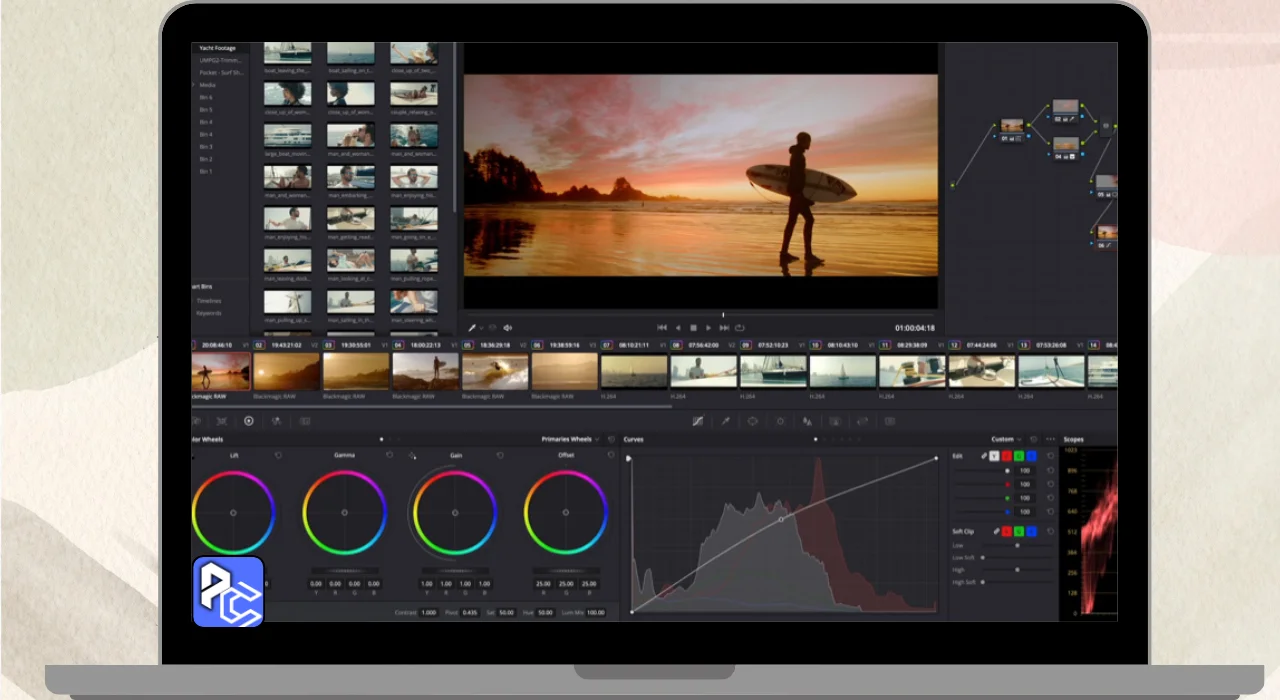Open the Custom curves mode dropdown
The image size is (1280, 700).
pos(1007,439)
